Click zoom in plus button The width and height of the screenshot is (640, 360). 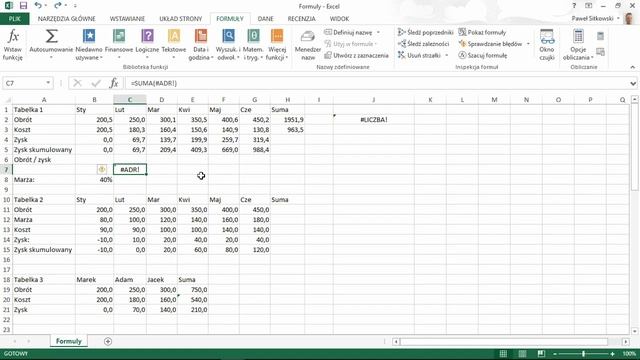(612, 353)
